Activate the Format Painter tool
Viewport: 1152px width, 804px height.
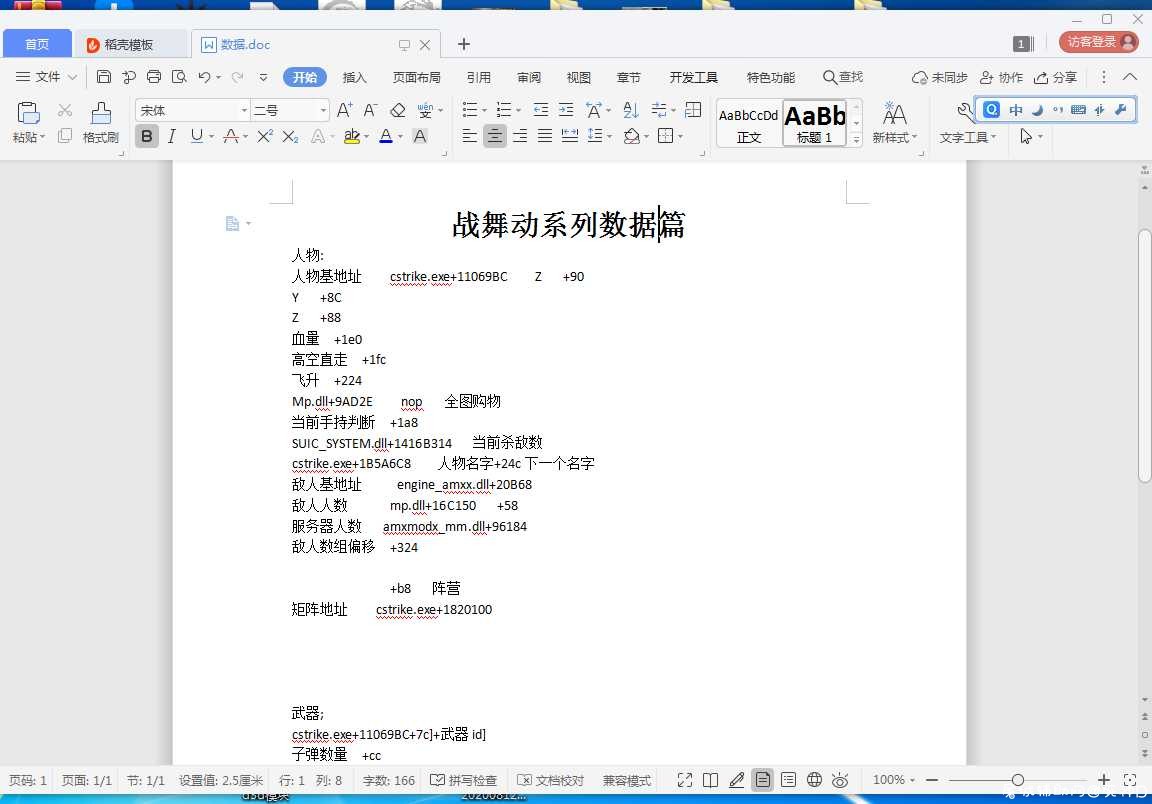point(101,121)
